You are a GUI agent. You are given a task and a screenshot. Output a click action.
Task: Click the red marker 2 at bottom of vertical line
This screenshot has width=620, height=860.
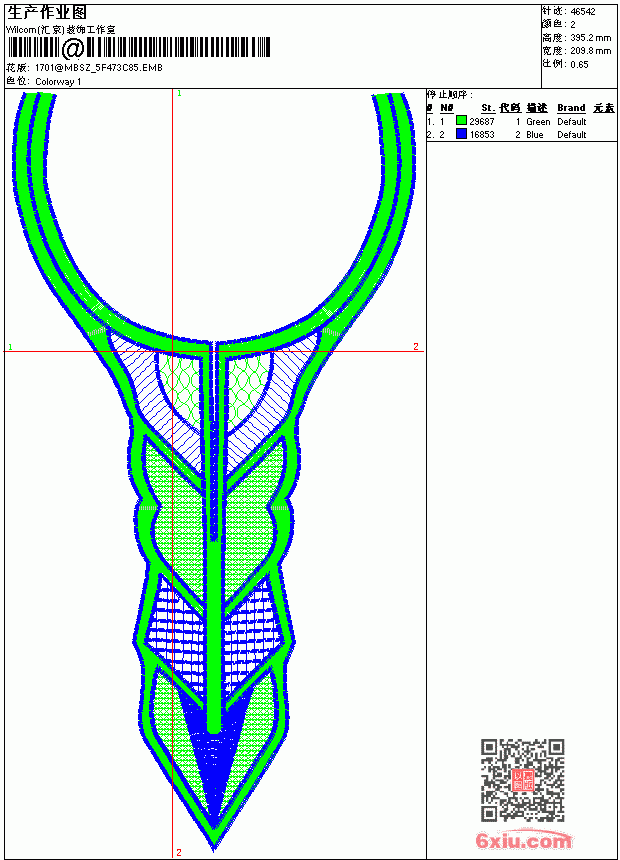click(x=179, y=852)
